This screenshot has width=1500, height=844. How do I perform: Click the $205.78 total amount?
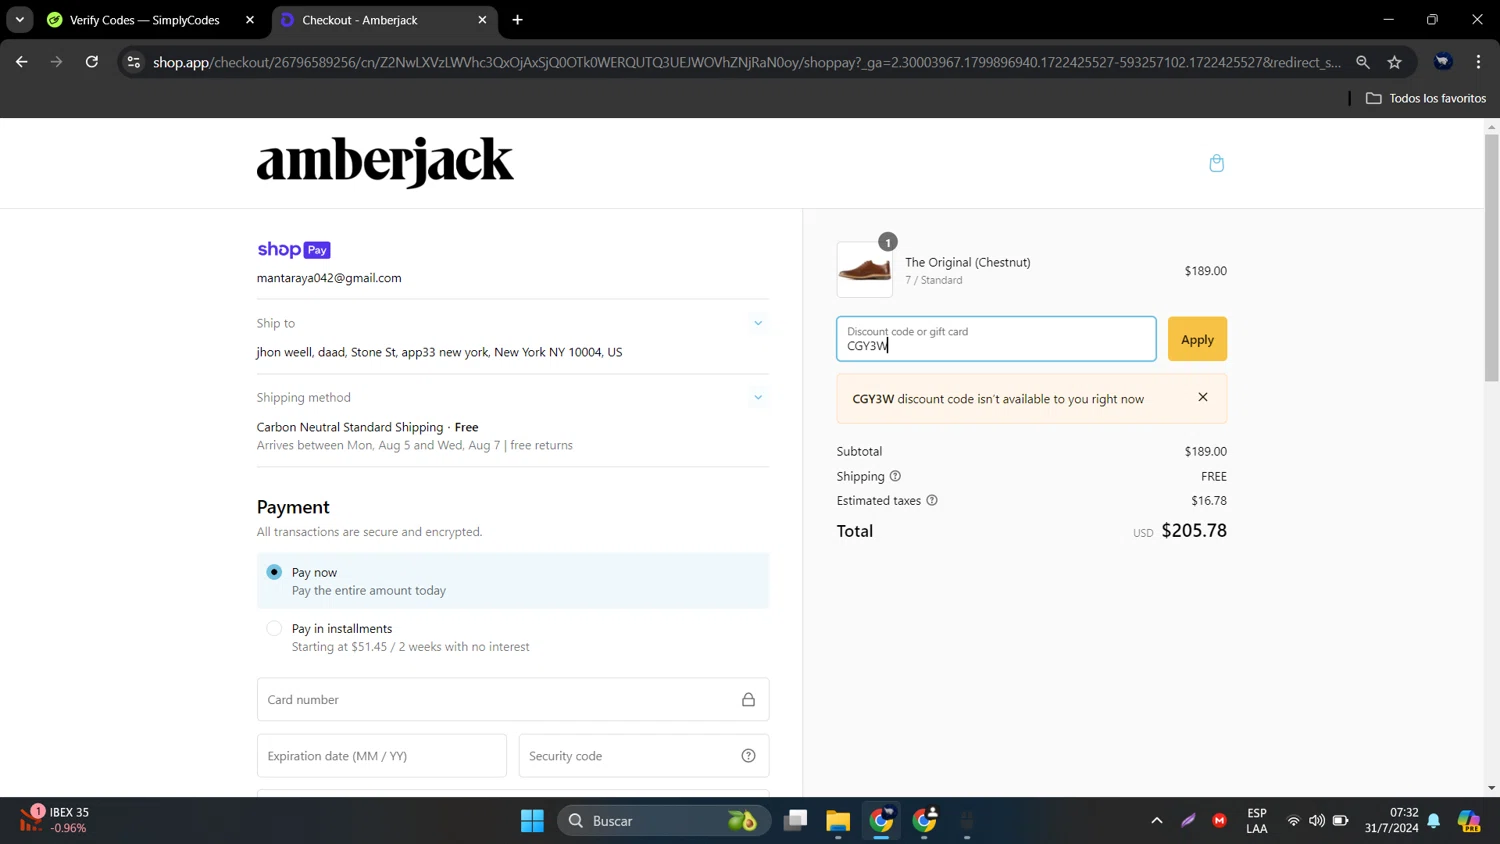pyautogui.click(x=1194, y=530)
